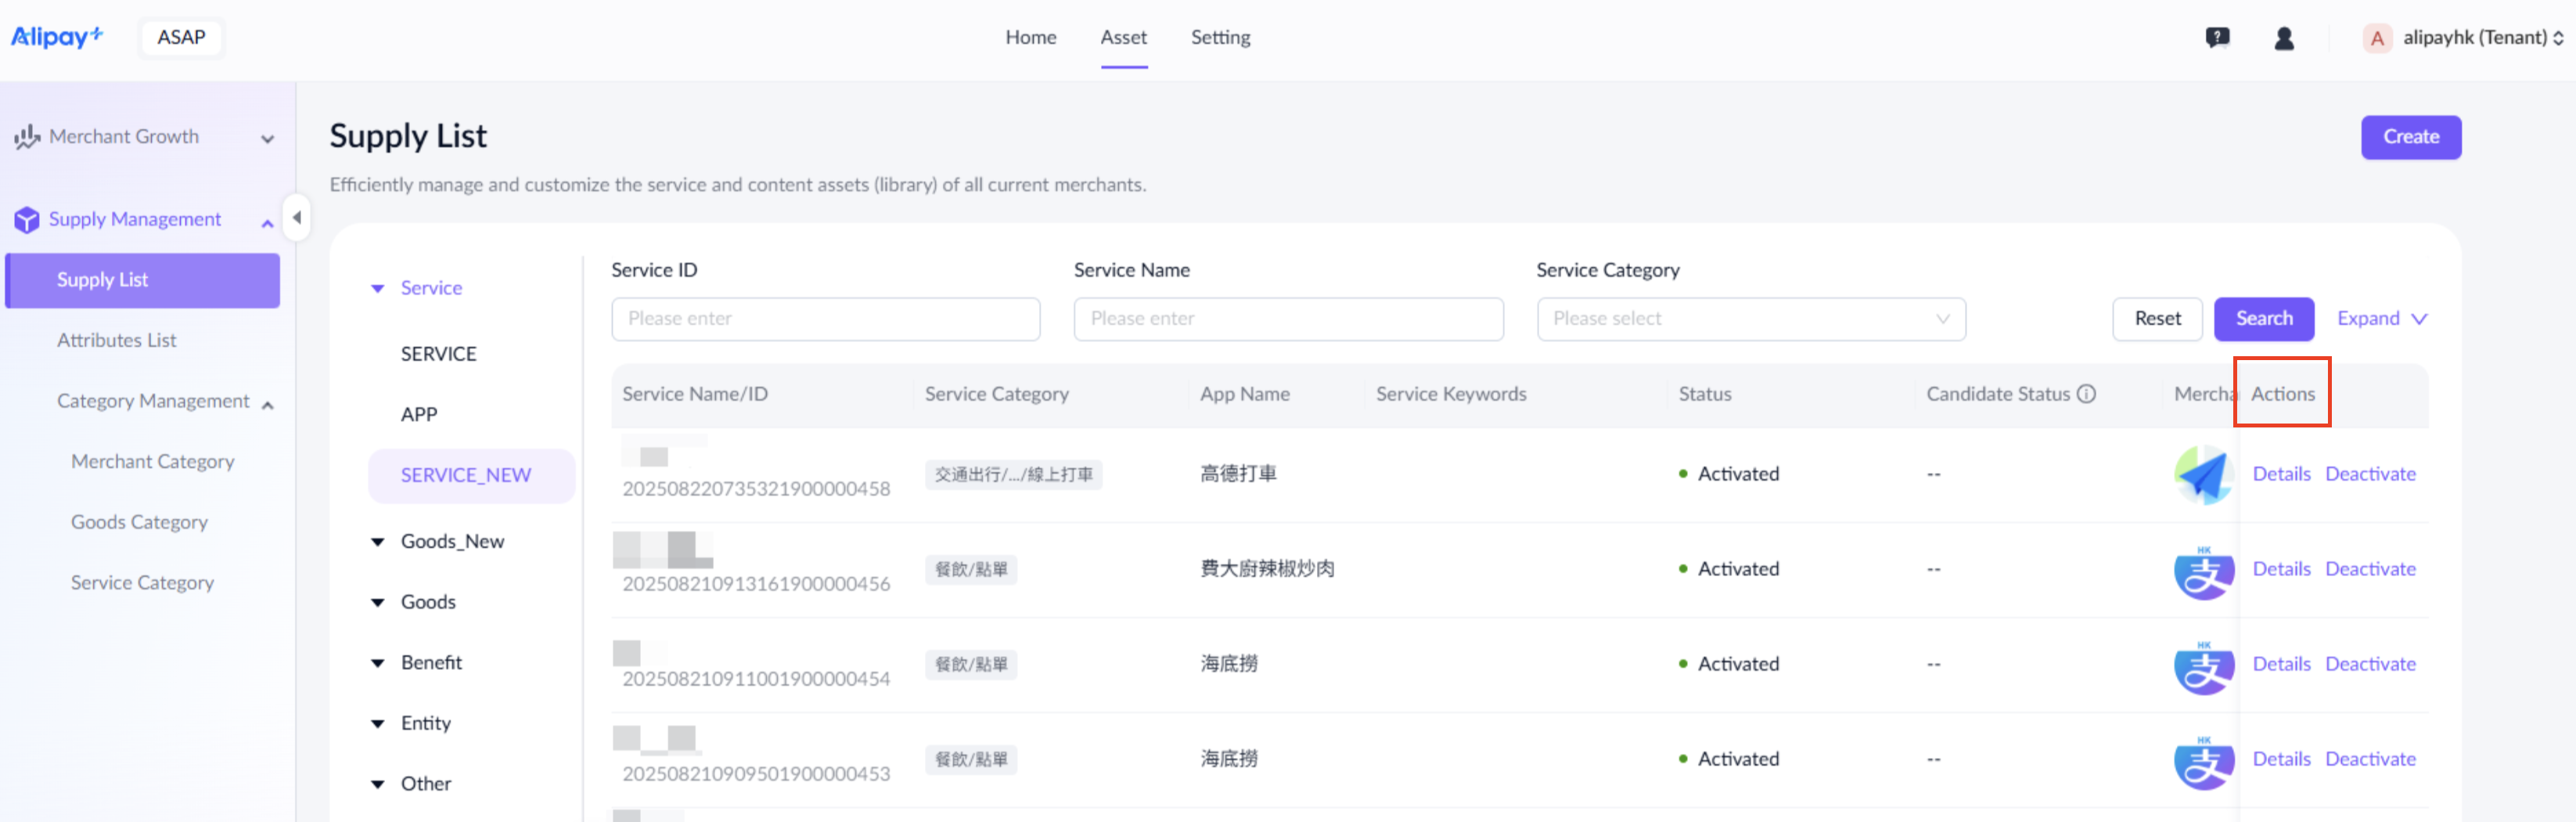The height and width of the screenshot is (822, 2576).
Task: Open the user profile icon
Action: (x=2283, y=38)
